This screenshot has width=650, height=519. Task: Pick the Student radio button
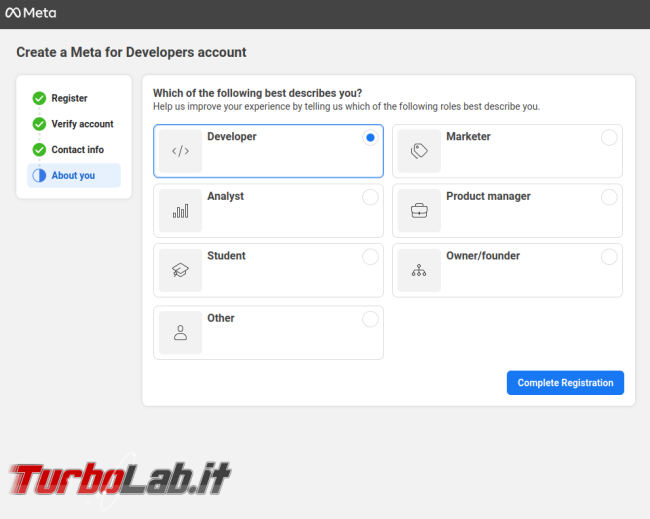(370, 257)
